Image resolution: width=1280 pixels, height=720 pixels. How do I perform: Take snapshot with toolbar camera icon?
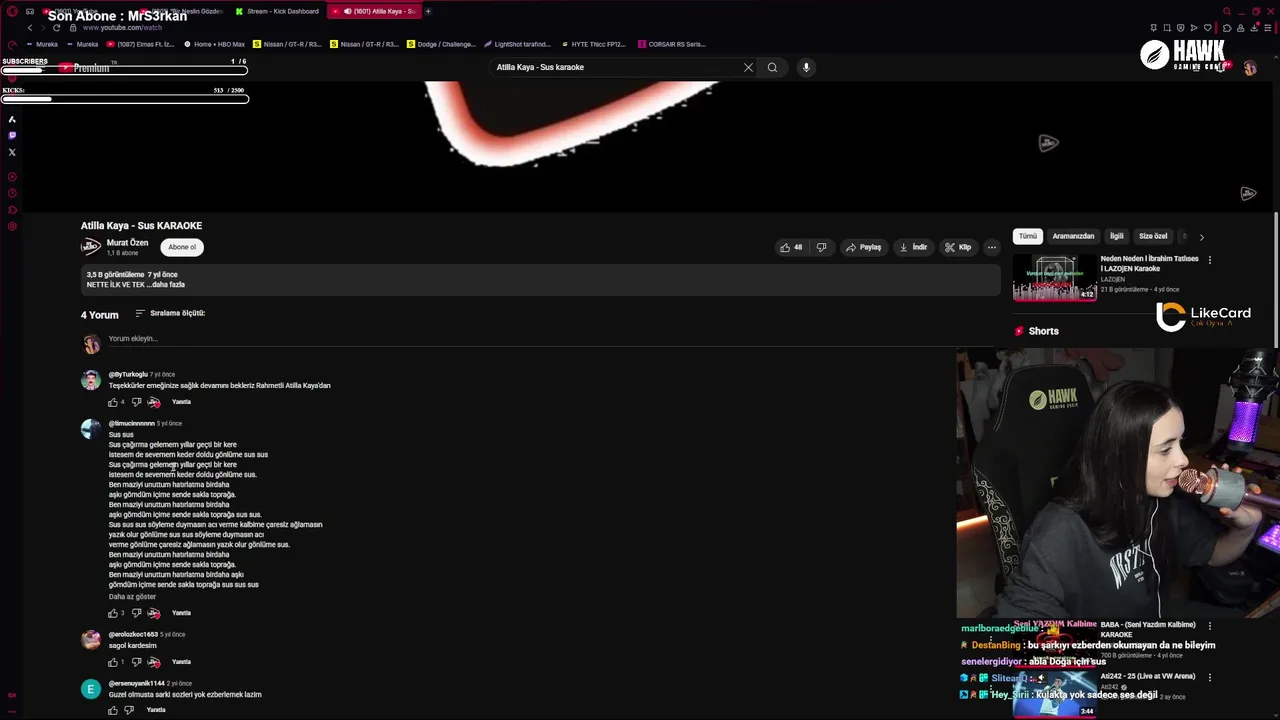point(1166,28)
